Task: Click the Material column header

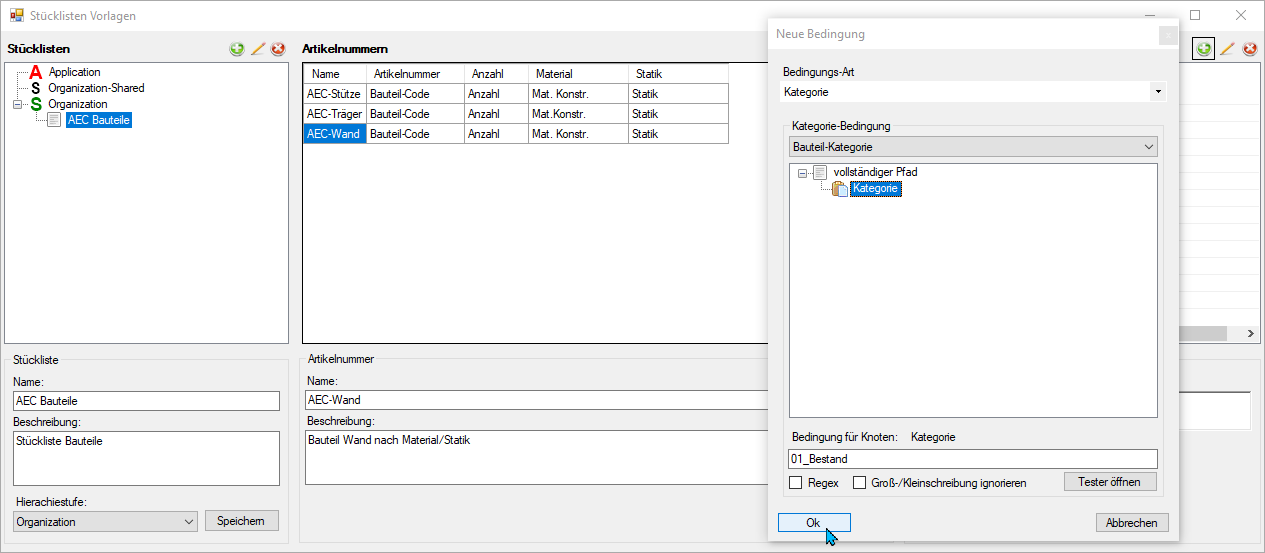Action: [x=578, y=74]
